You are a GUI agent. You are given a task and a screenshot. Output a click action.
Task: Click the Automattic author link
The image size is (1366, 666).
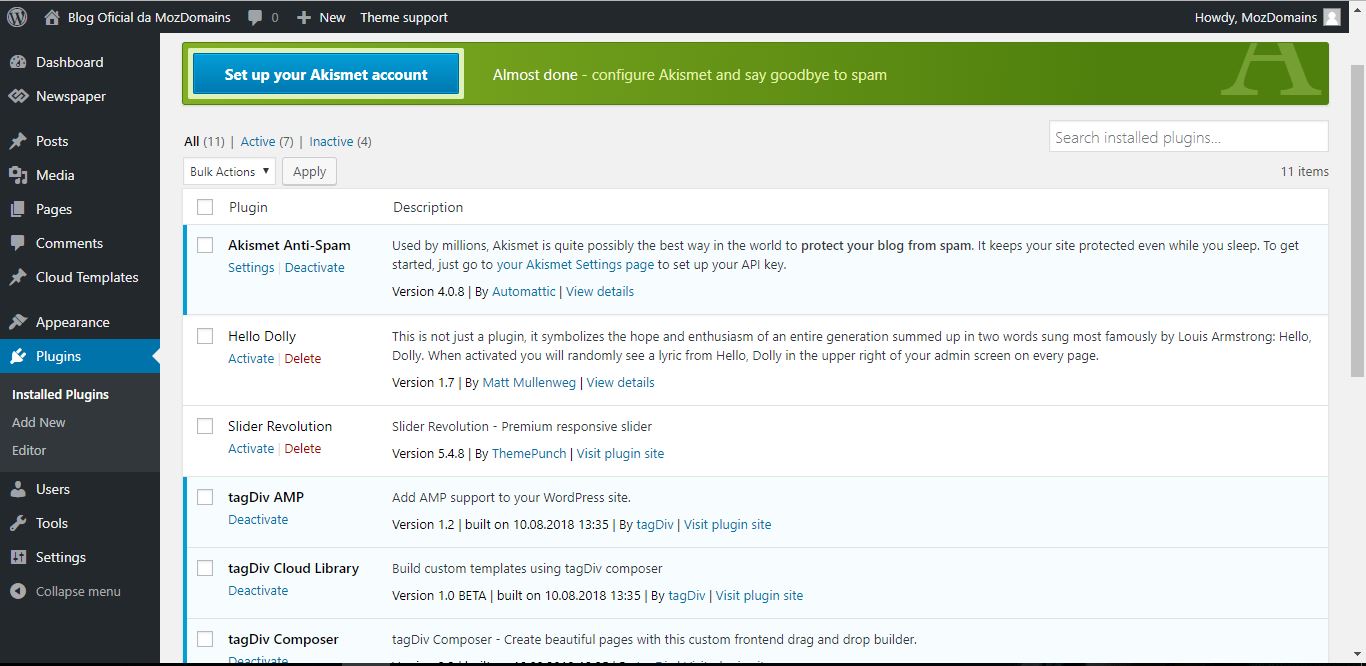[524, 291]
